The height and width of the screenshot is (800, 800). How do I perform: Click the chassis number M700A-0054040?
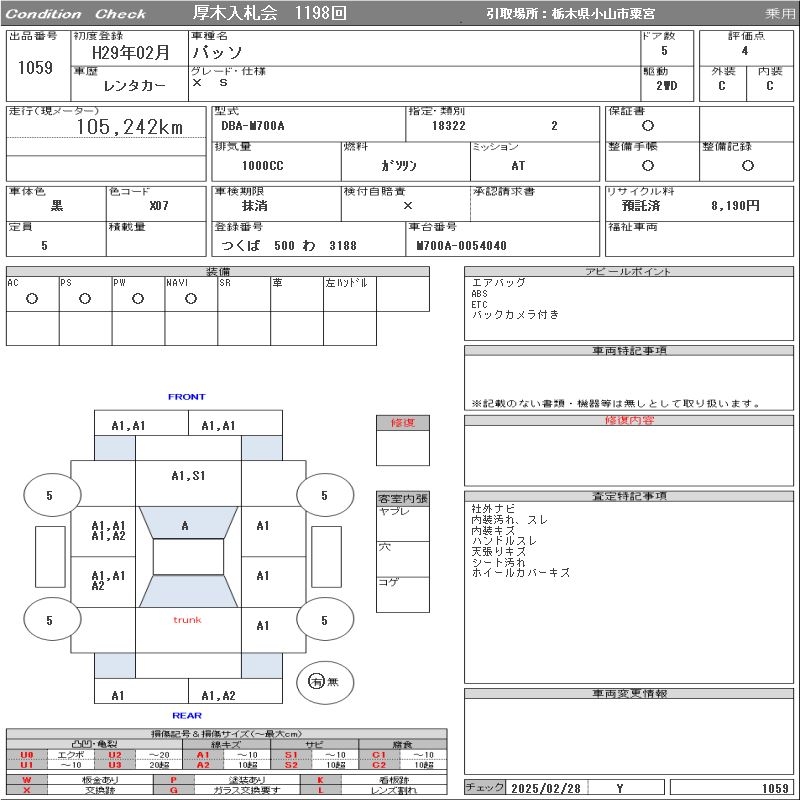click(x=461, y=245)
